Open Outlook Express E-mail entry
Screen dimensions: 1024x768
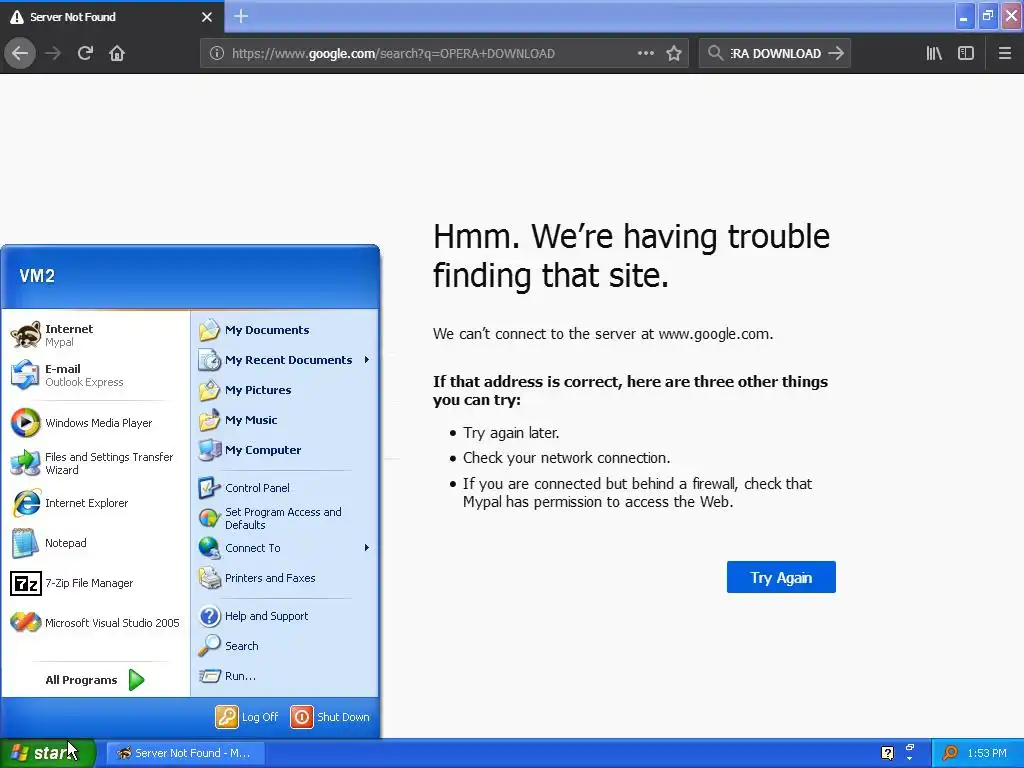point(95,376)
